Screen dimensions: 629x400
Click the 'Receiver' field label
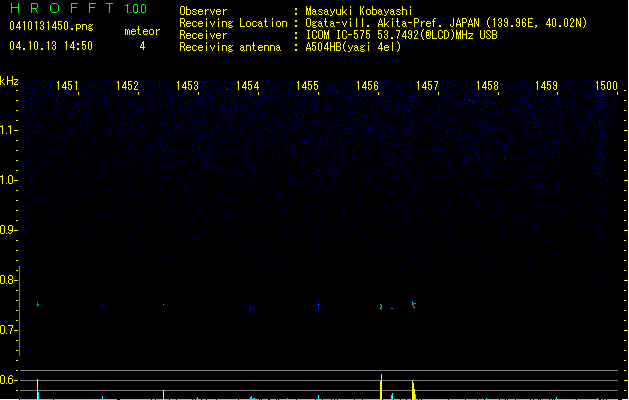[x=203, y=35]
